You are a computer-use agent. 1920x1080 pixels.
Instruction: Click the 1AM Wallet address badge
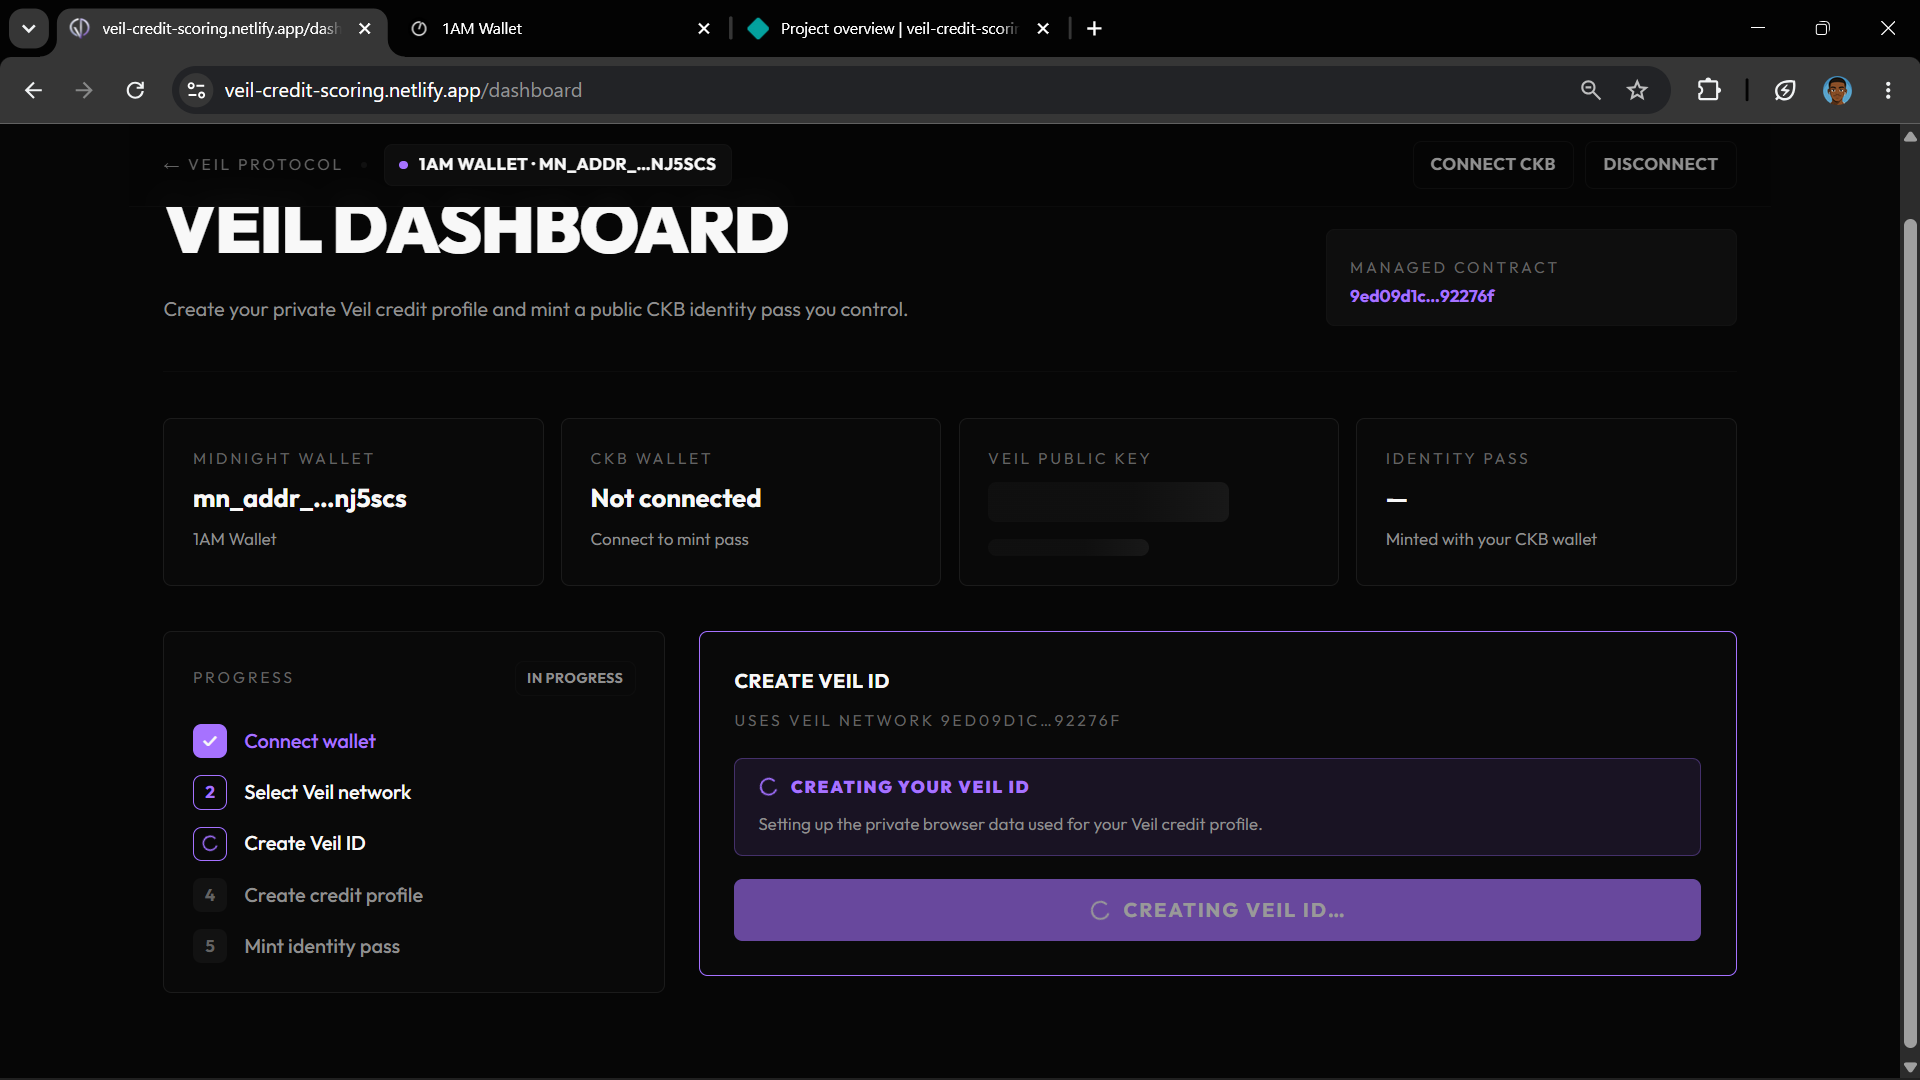coord(558,164)
